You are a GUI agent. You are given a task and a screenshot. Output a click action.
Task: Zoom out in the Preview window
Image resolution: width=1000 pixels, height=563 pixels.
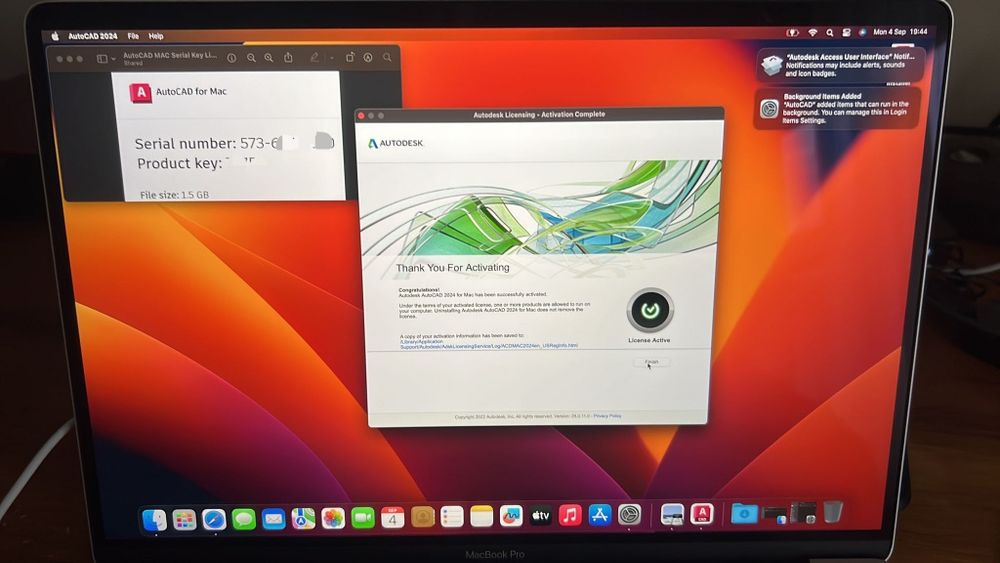coord(251,58)
